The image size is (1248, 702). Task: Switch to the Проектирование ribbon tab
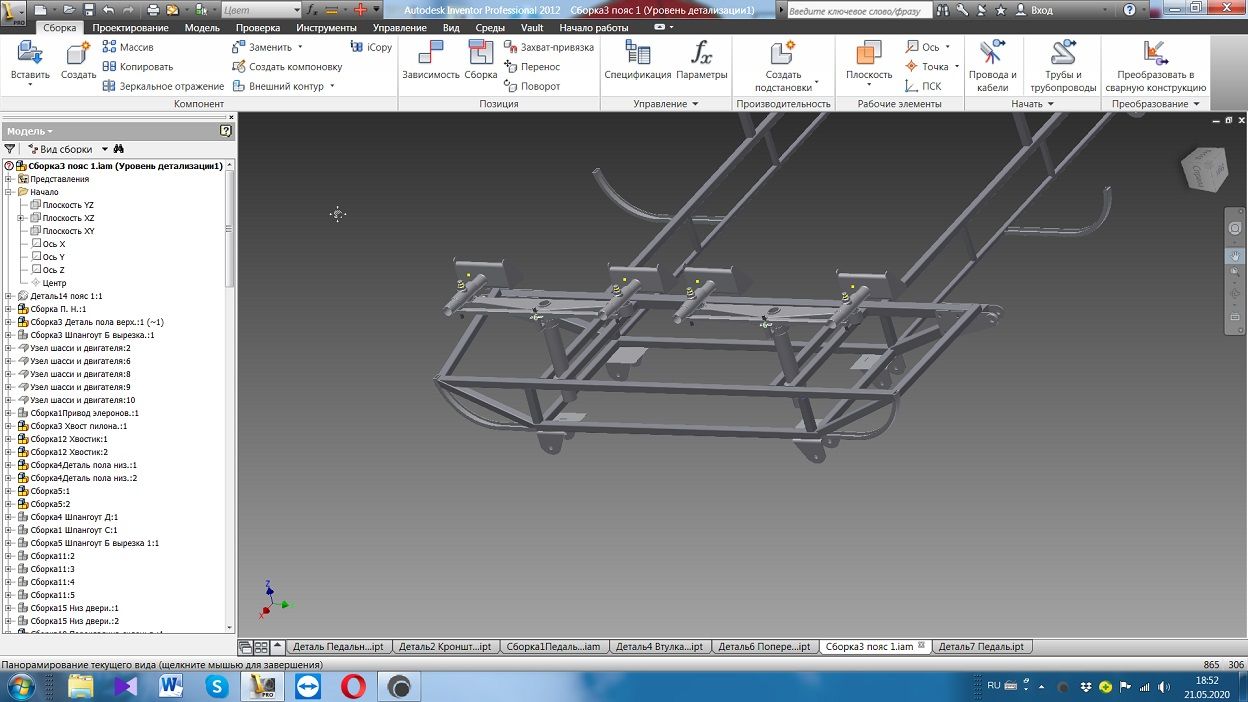click(x=130, y=28)
